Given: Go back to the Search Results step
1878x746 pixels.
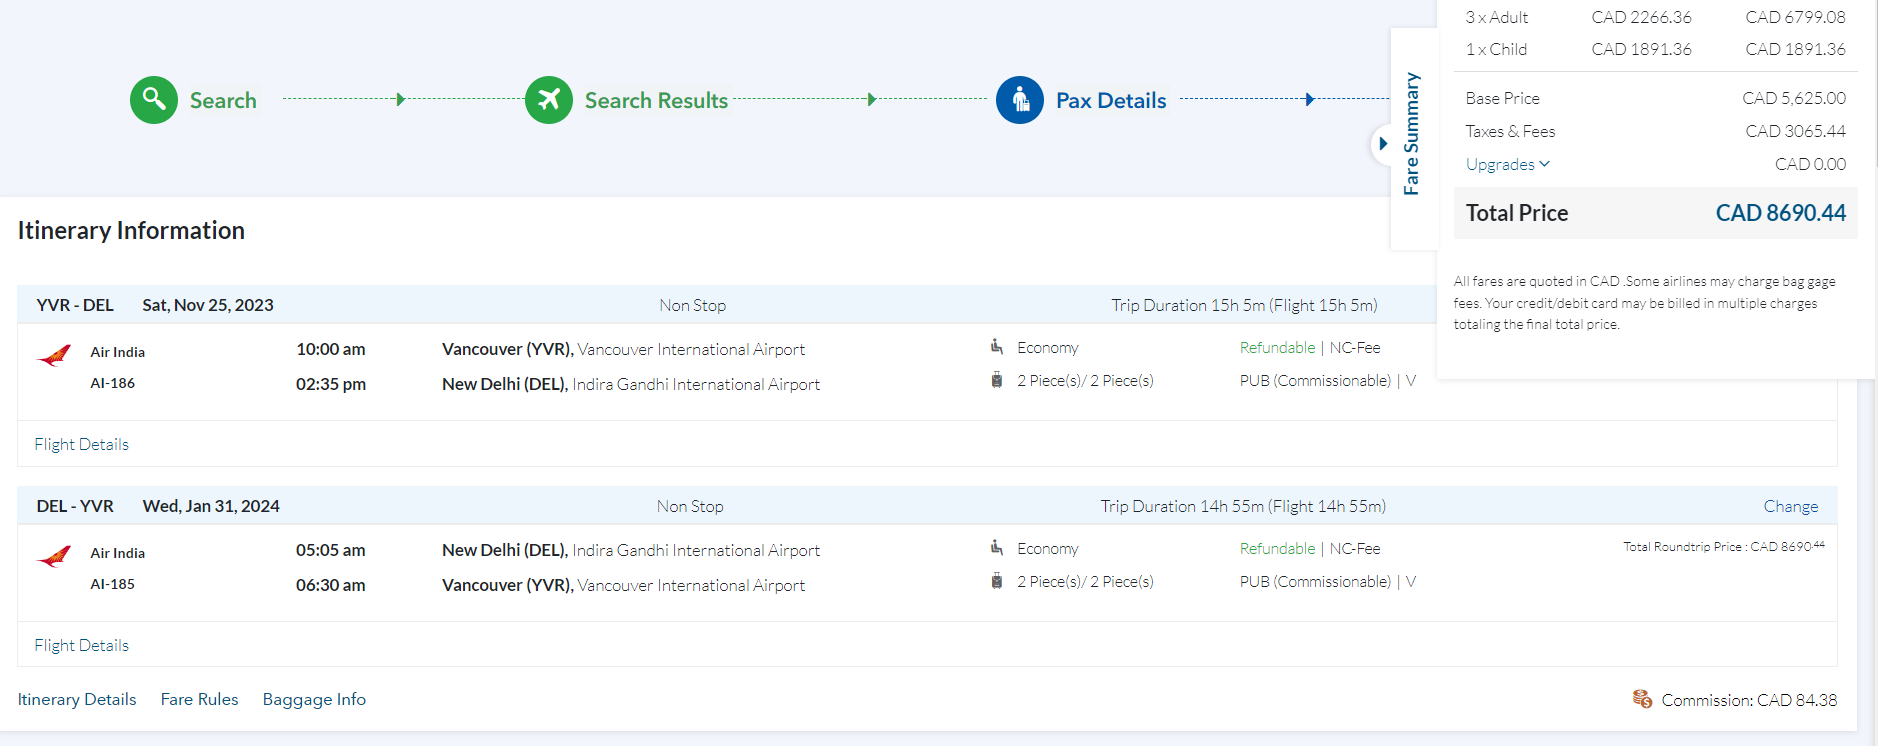Looking at the screenshot, I should [x=656, y=100].
